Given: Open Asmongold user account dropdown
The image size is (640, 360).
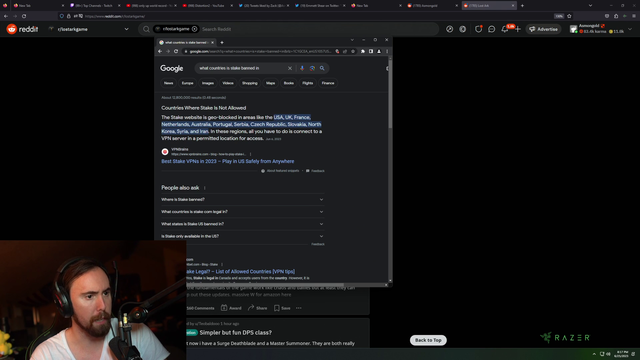Looking at the screenshot, I should point(601,29).
